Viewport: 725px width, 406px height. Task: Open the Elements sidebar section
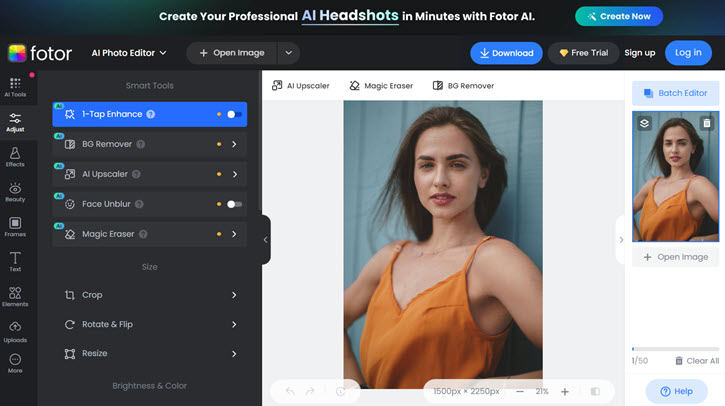click(15, 297)
